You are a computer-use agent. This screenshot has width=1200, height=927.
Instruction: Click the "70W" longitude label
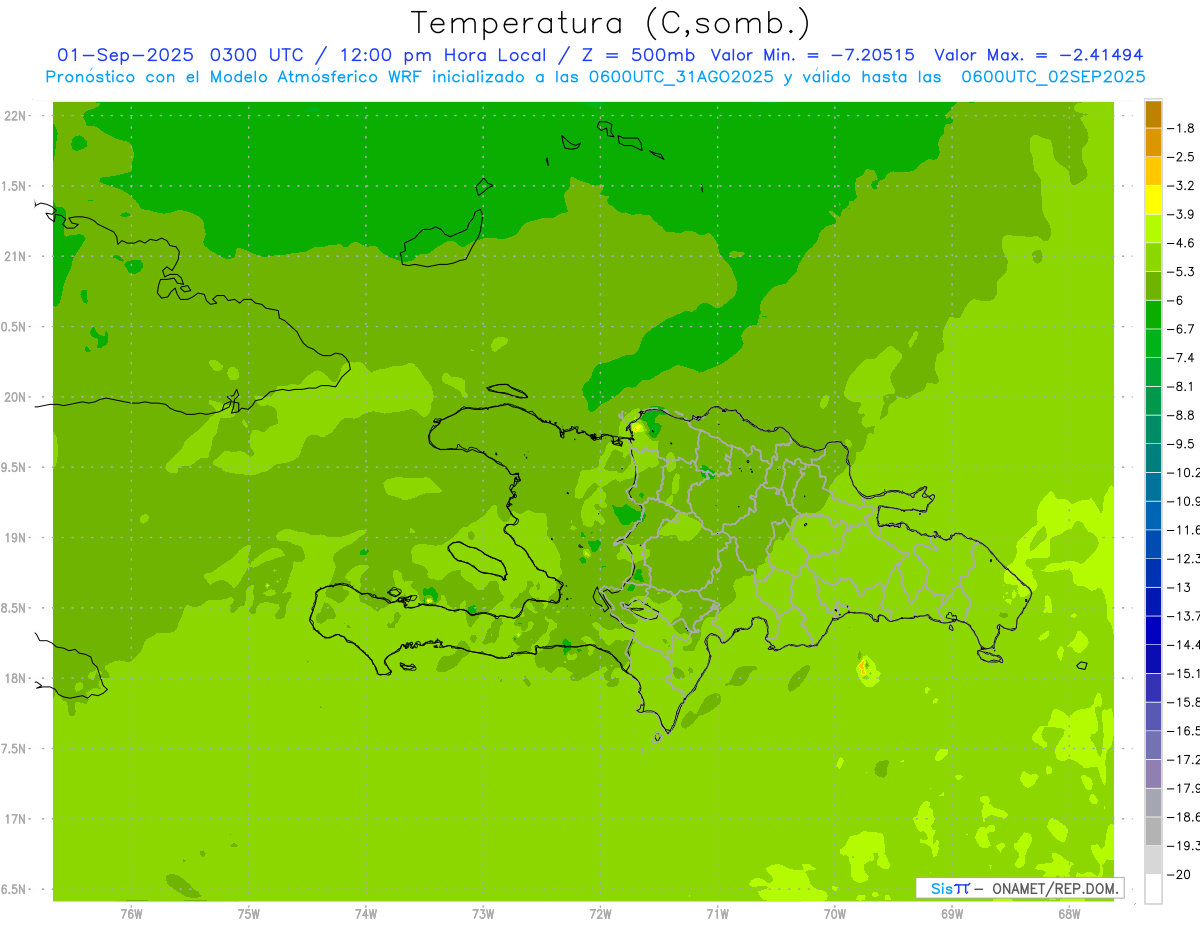835,913
